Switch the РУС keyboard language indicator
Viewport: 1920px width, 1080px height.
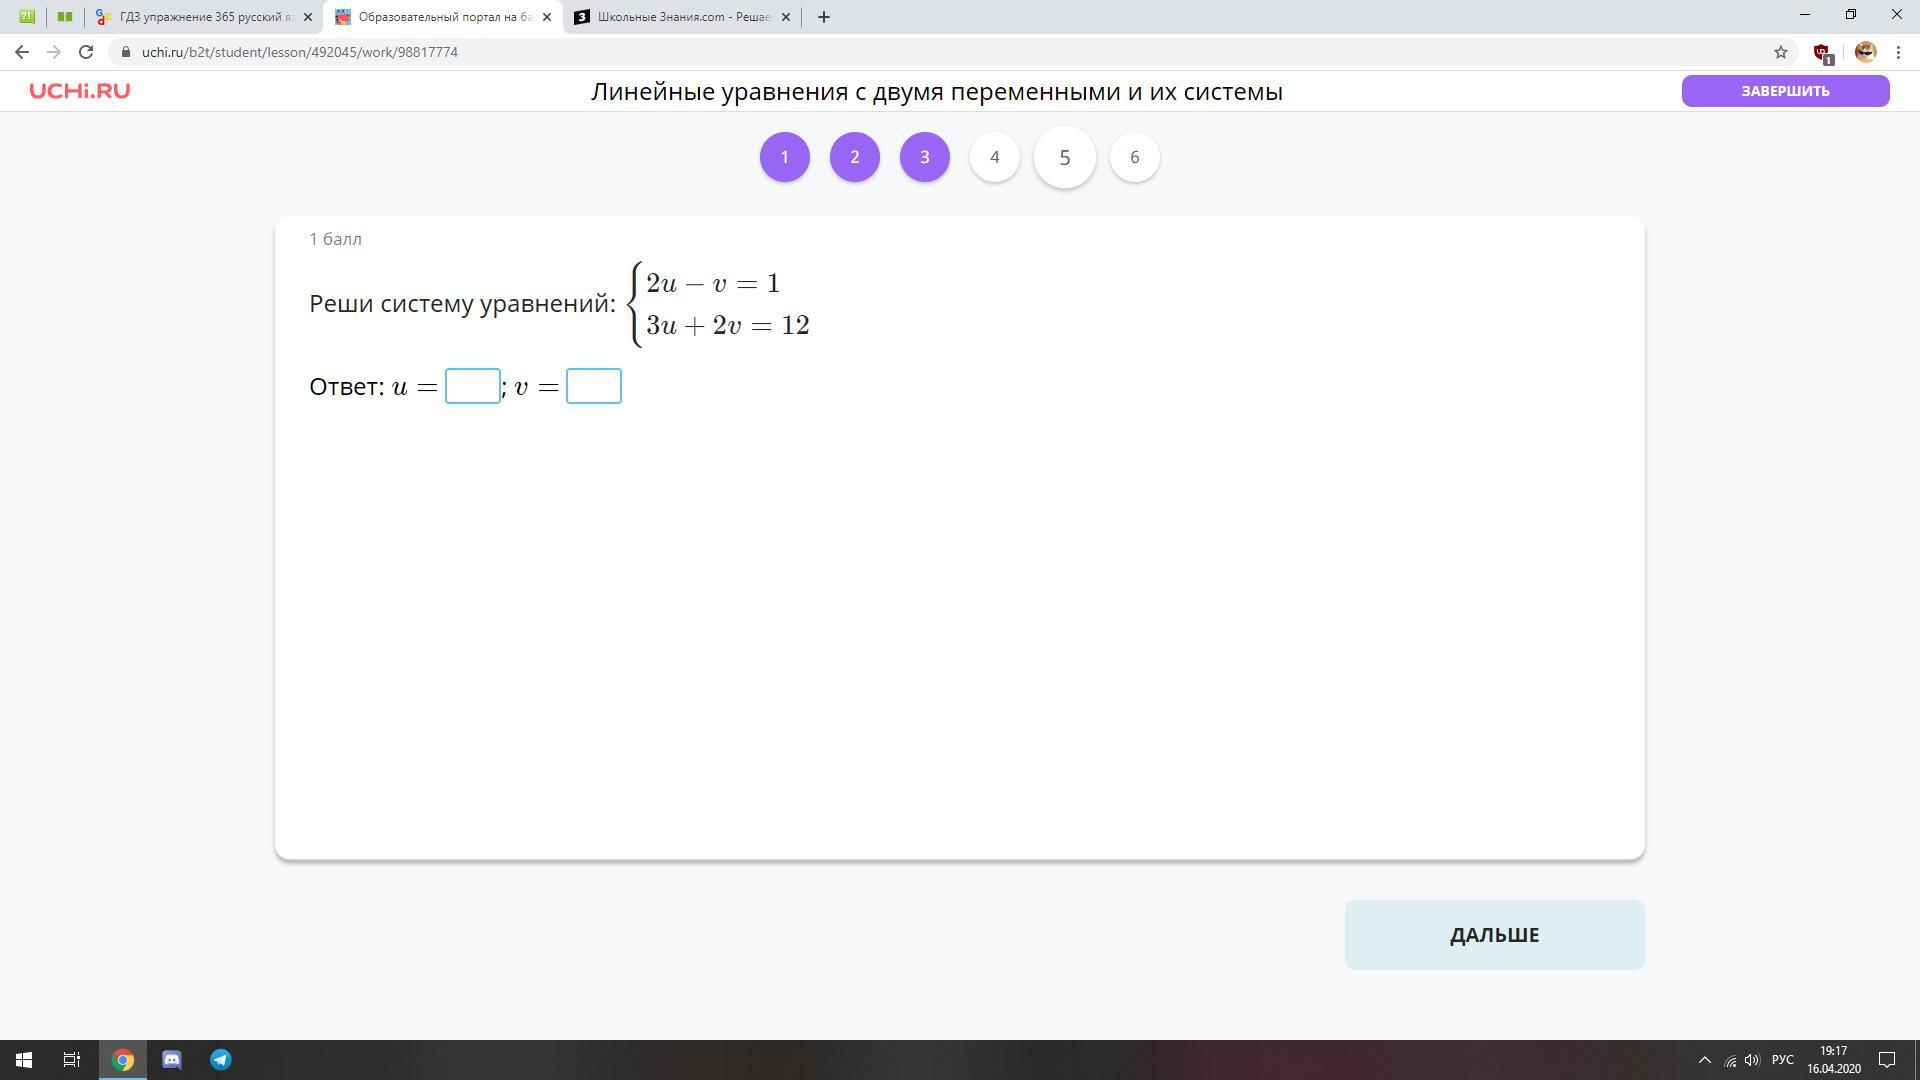1782,1060
